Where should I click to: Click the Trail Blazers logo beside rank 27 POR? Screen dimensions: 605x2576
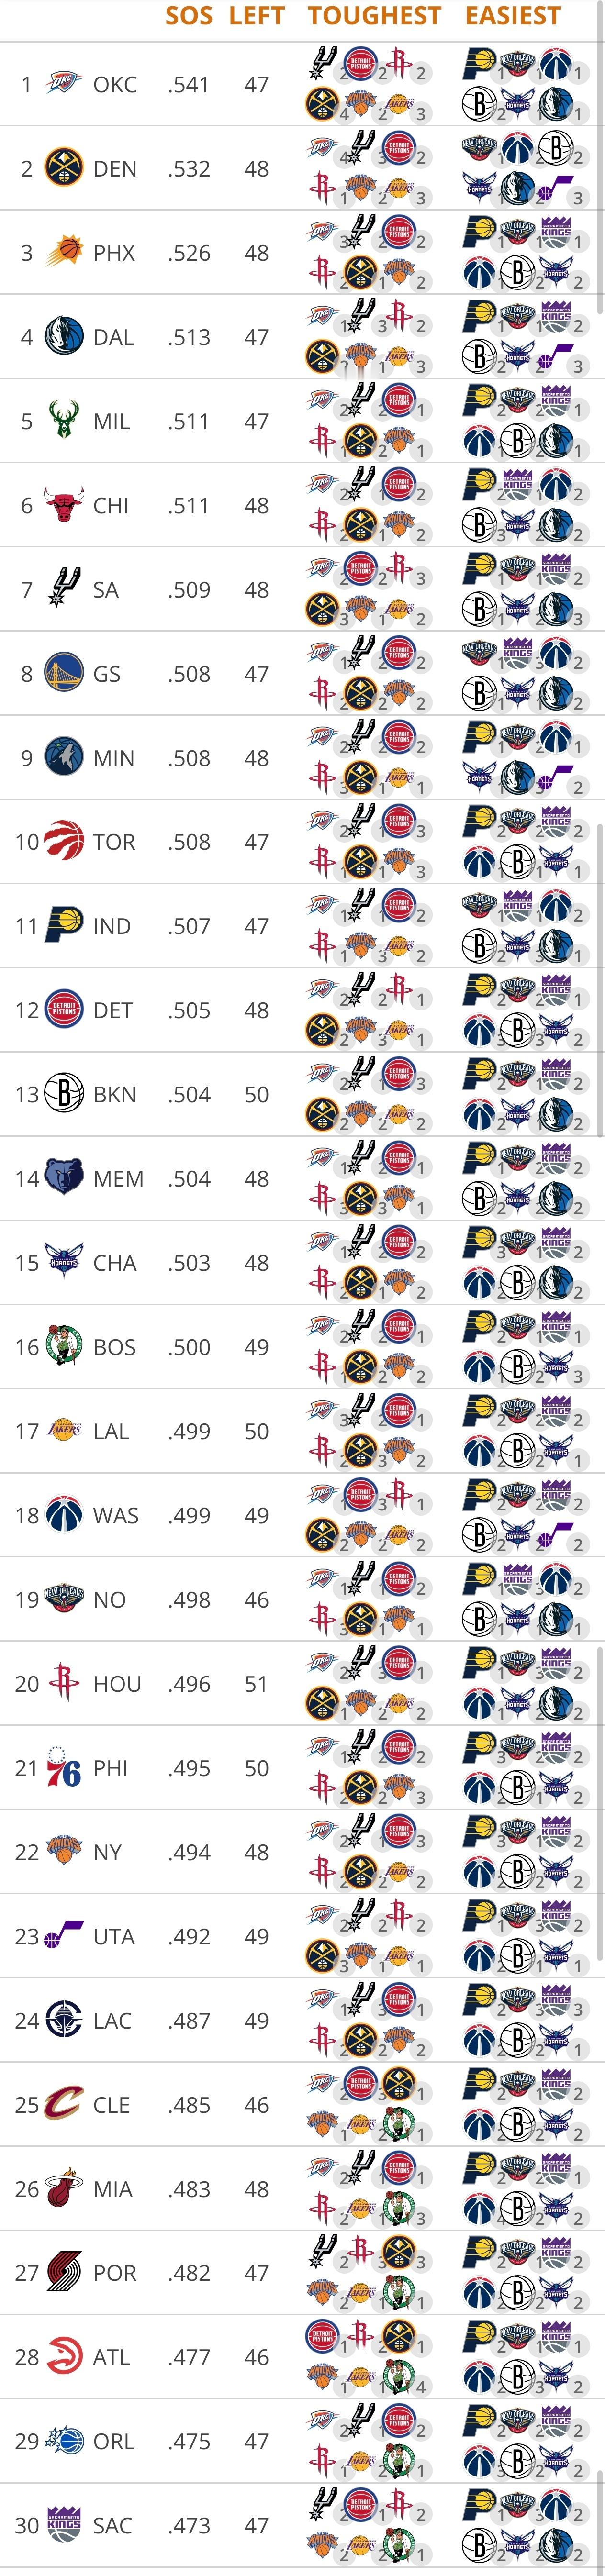(x=64, y=2272)
